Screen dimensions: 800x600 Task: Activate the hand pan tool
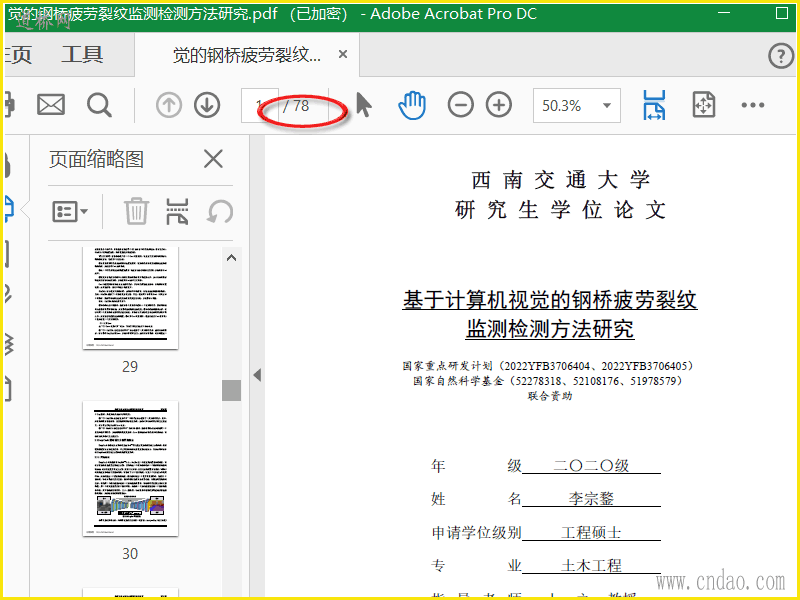(x=412, y=105)
